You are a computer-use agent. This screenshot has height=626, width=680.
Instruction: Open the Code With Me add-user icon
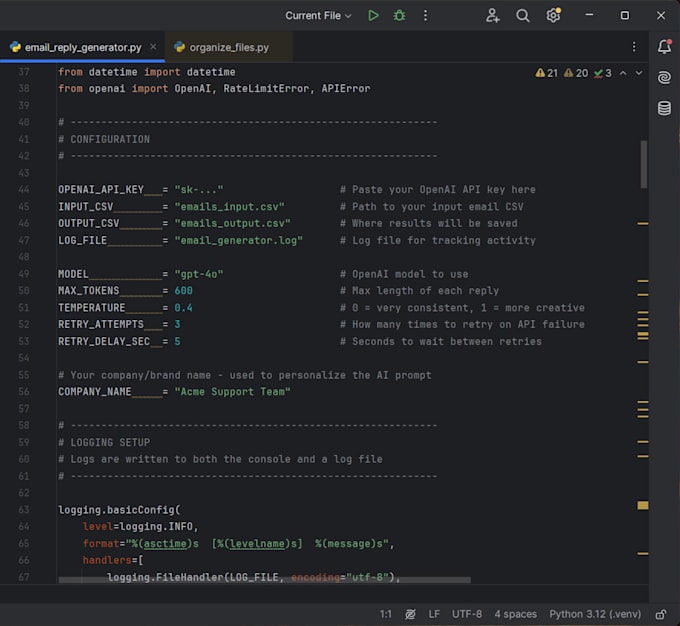coord(492,16)
